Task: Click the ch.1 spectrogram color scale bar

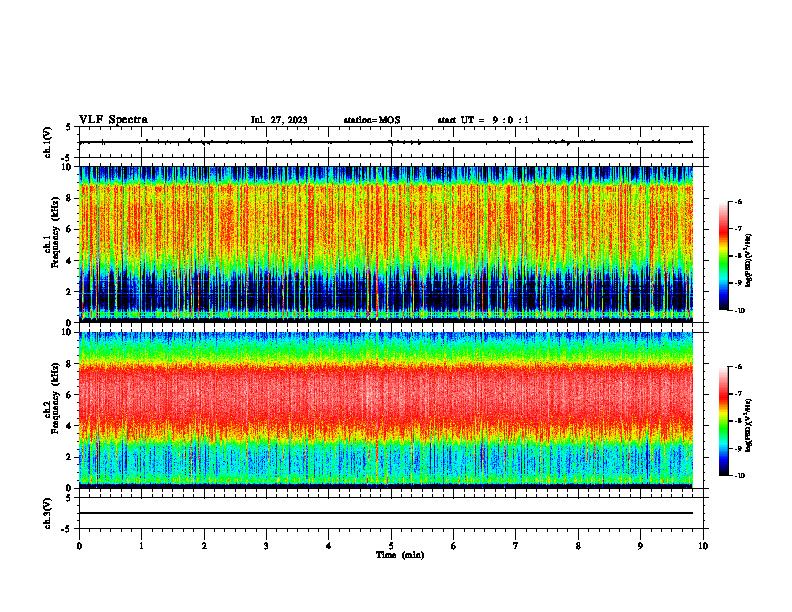Action: tap(723, 256)
